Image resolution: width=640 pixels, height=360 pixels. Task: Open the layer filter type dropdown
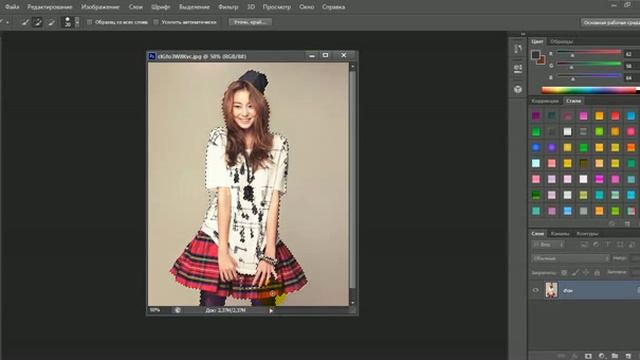click(549, 244)
